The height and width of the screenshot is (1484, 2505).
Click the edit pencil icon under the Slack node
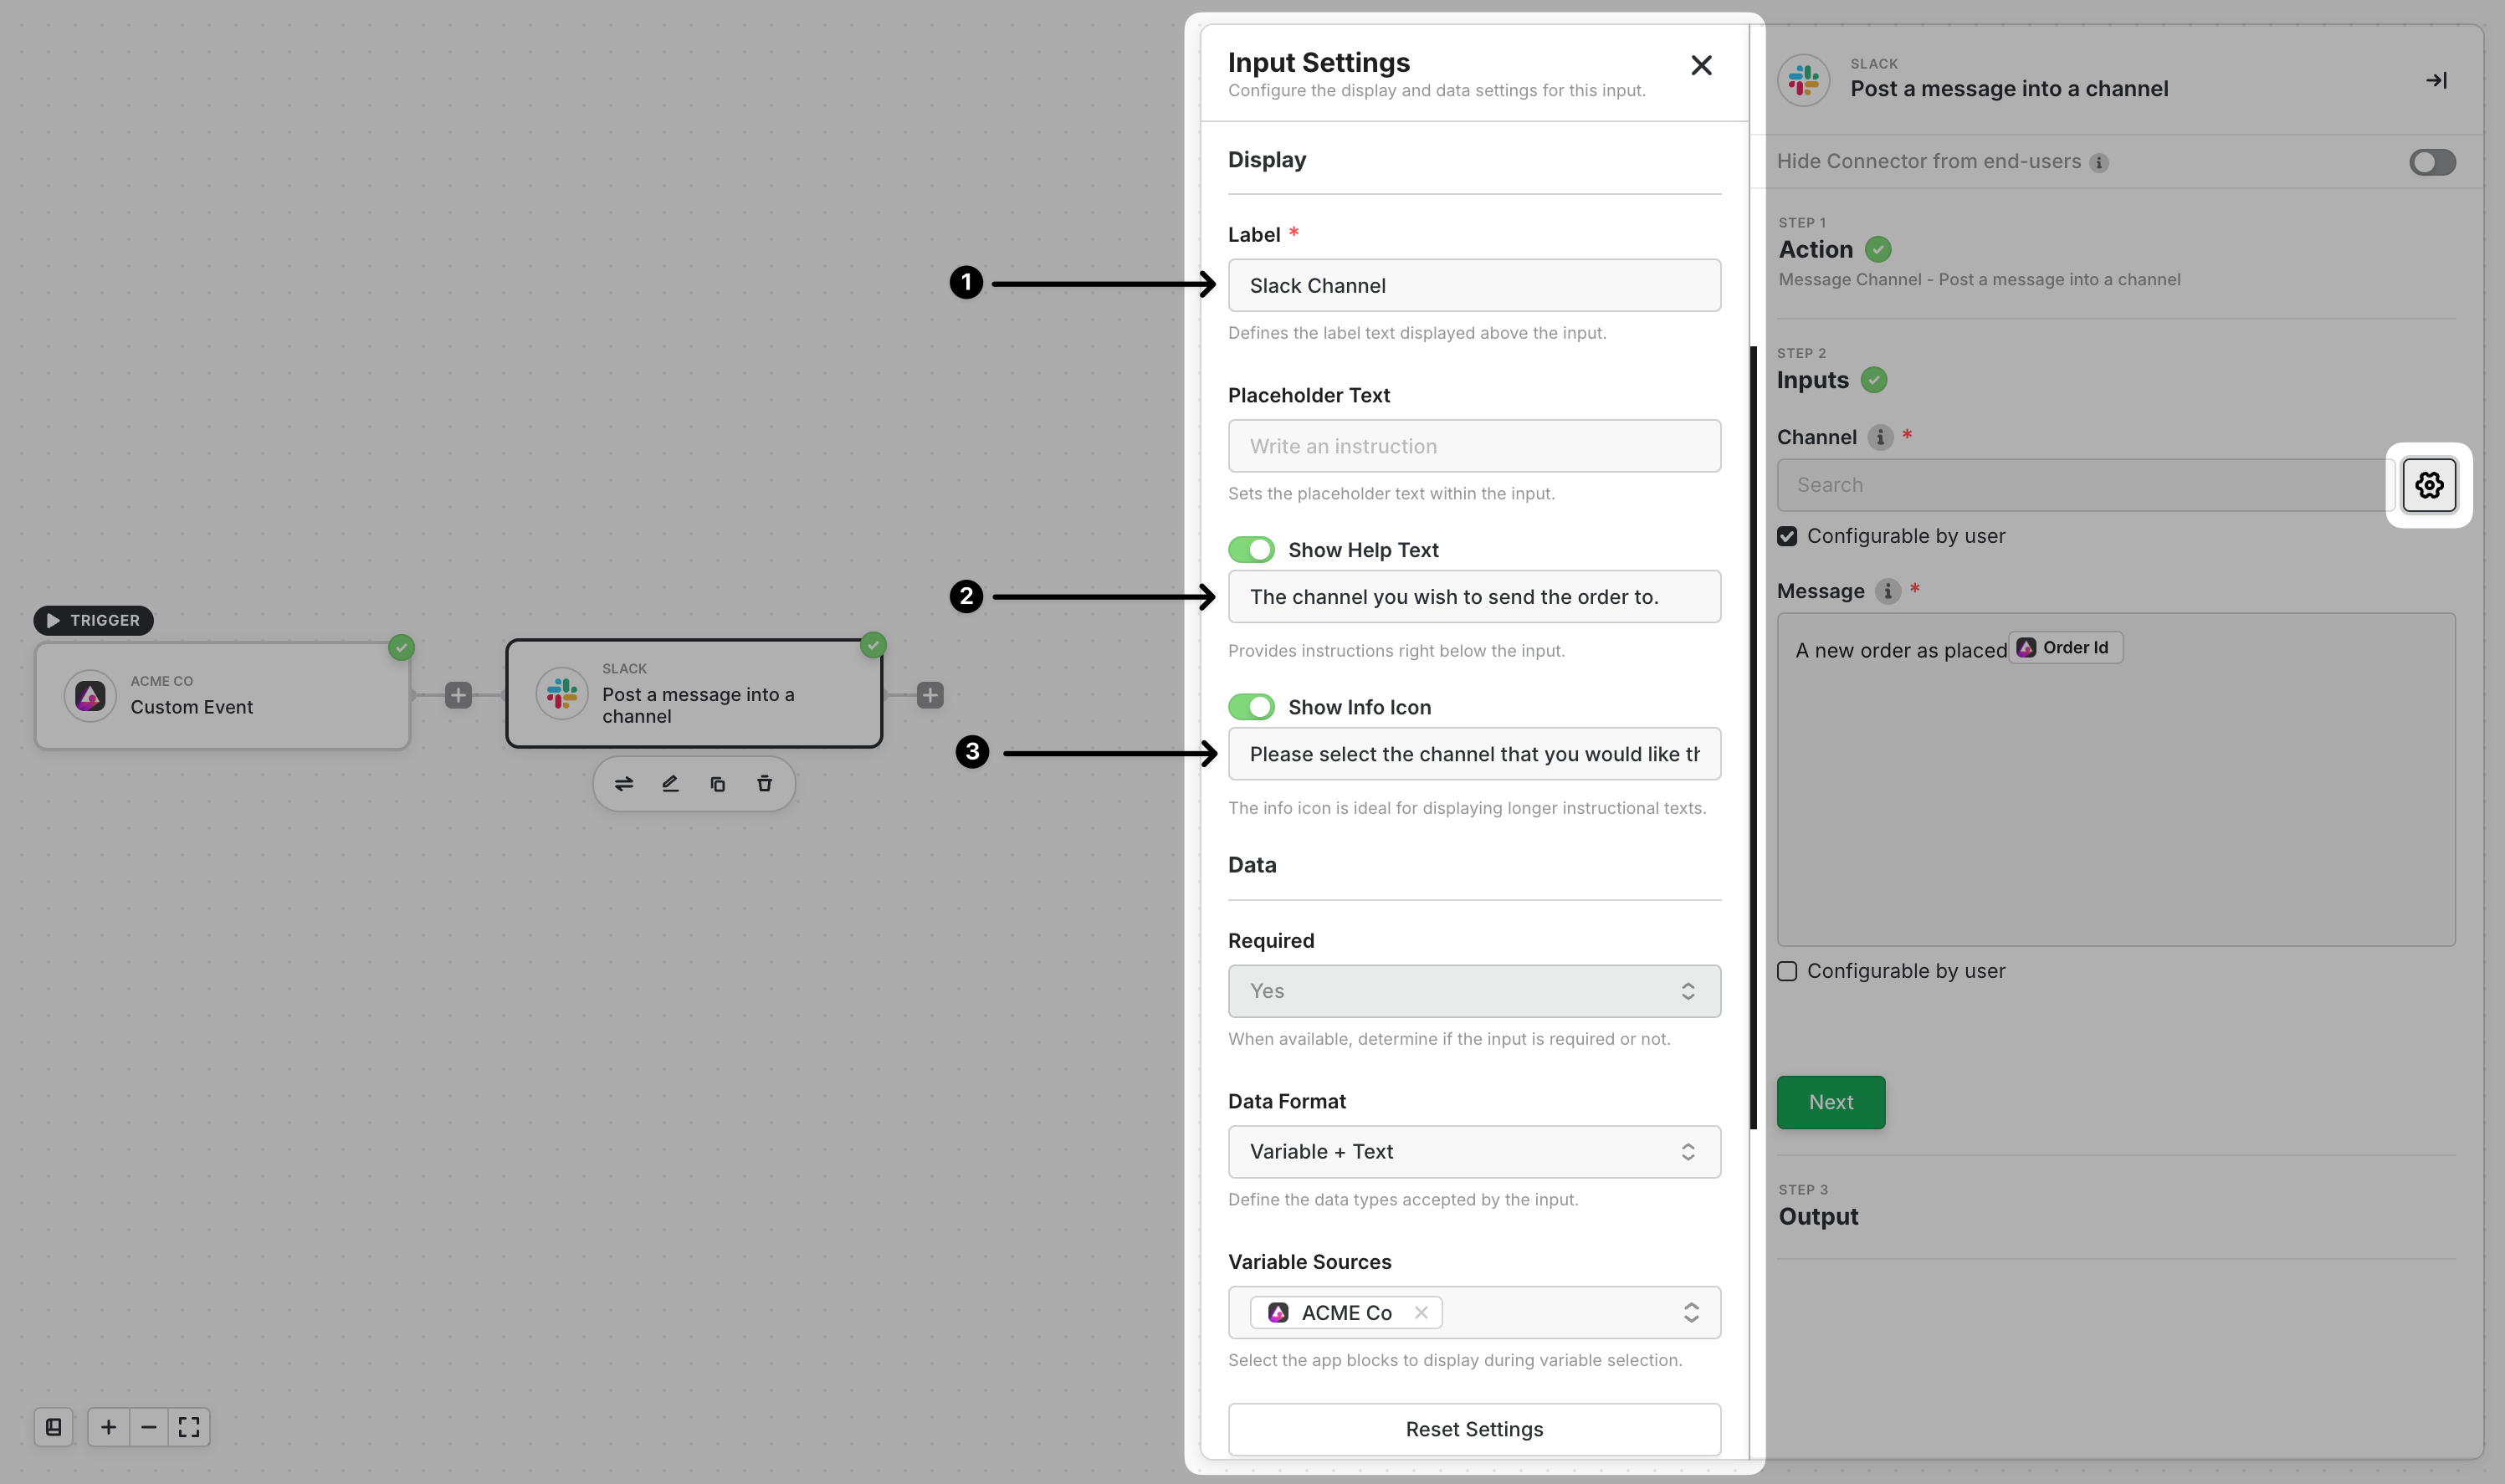point(670,784)
